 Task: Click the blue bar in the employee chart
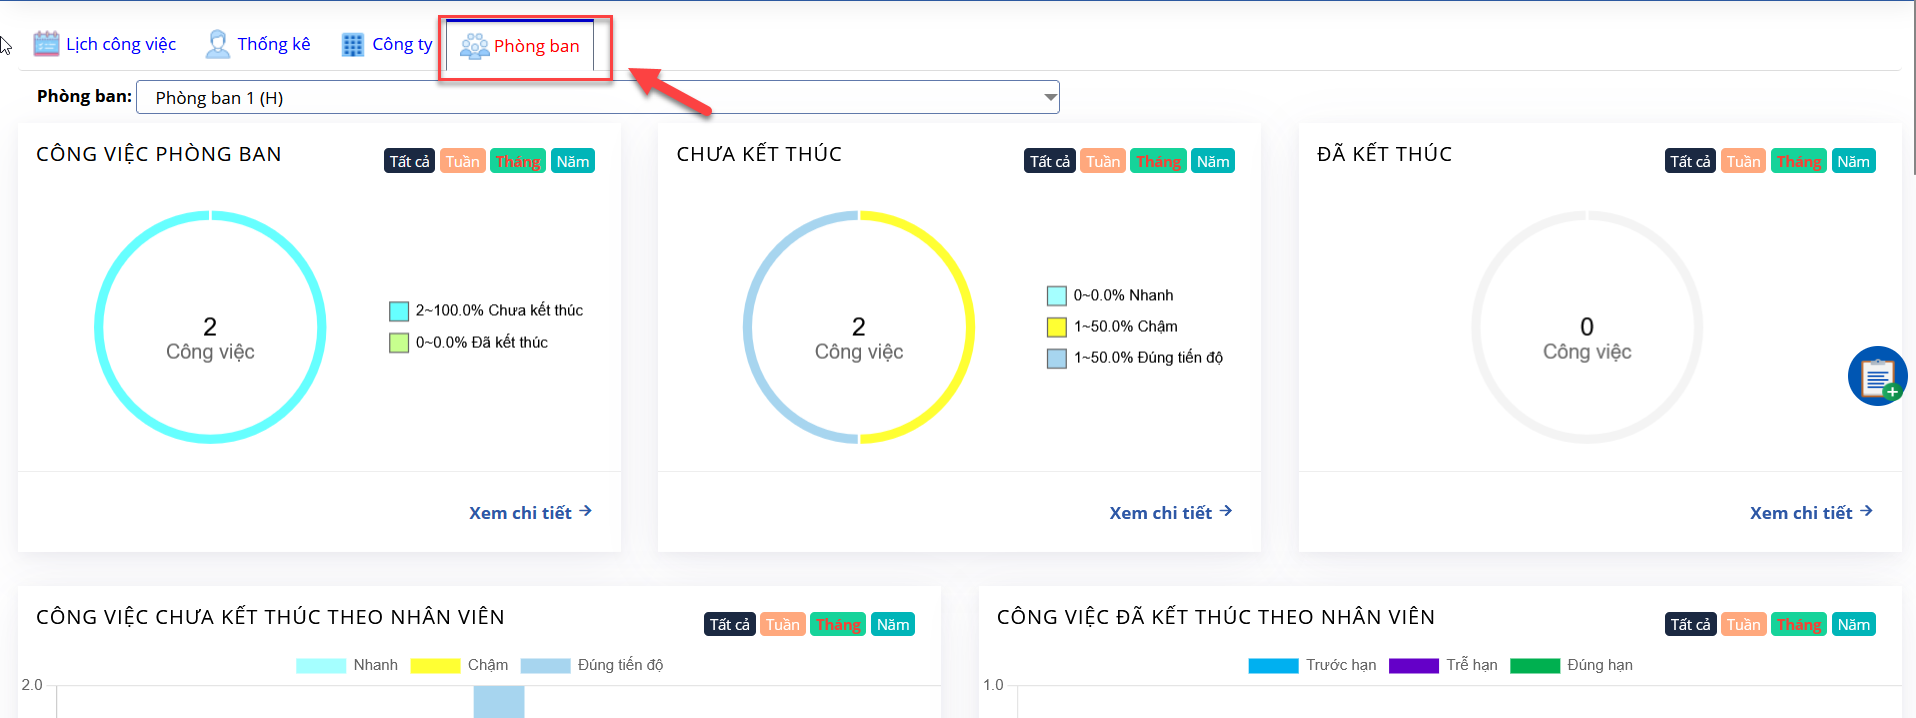pos(499,702)
